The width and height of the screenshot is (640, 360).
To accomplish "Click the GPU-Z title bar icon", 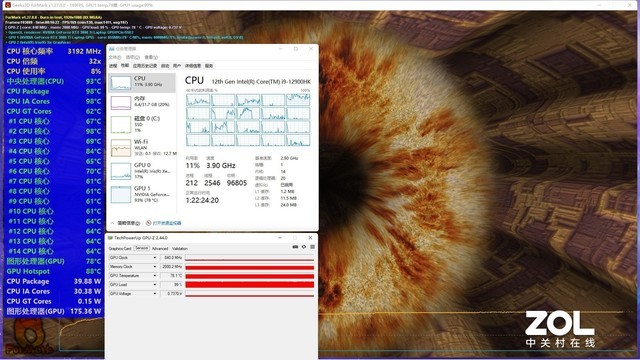I will click(x=110, y=238).
